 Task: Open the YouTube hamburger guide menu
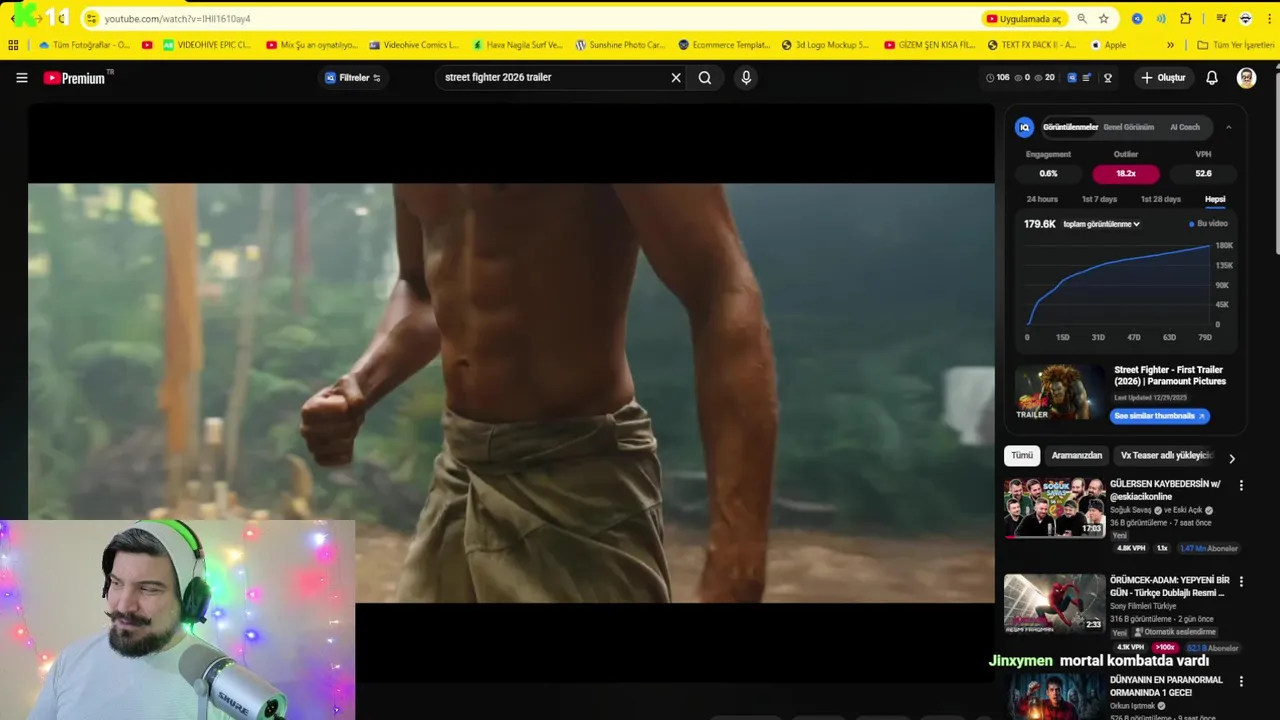click(x=21, y=78)
